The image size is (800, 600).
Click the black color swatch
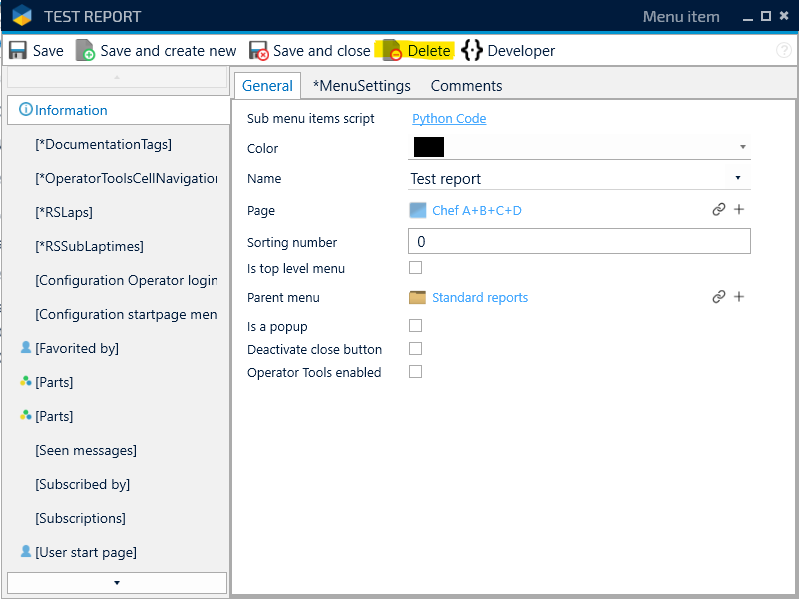pyautogui.click(x=428, y=147)
